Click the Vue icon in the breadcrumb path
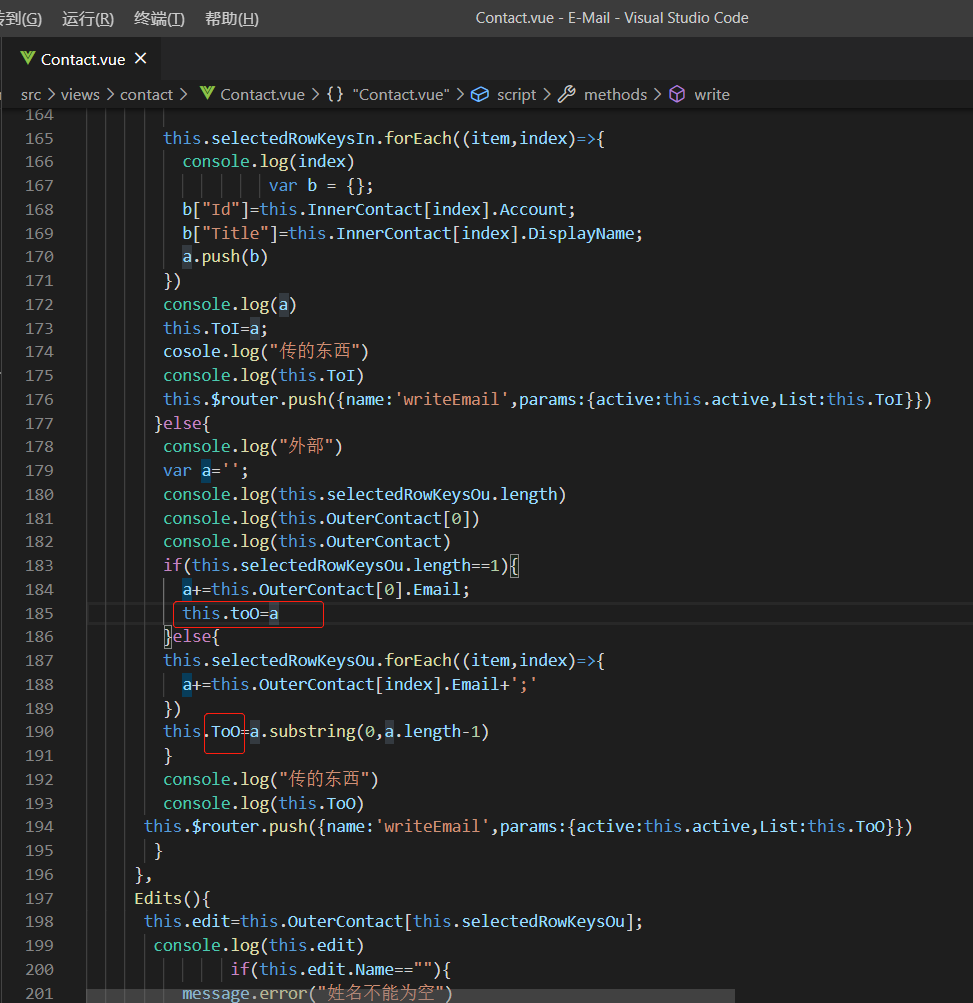 point(207,94)
